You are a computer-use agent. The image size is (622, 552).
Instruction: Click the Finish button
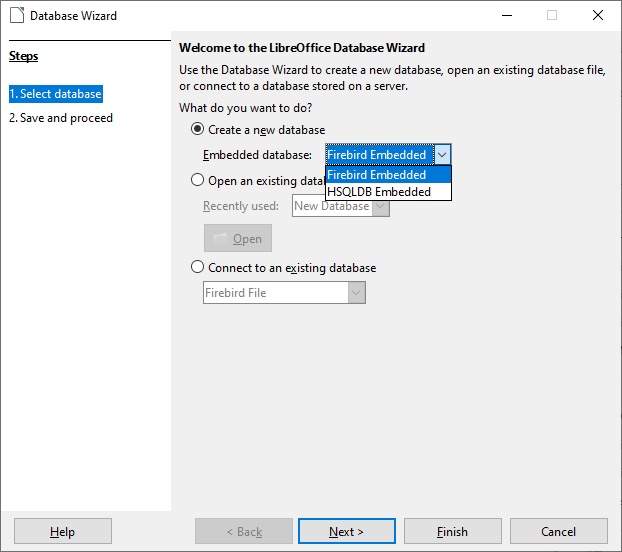click(x=453, y=531)
